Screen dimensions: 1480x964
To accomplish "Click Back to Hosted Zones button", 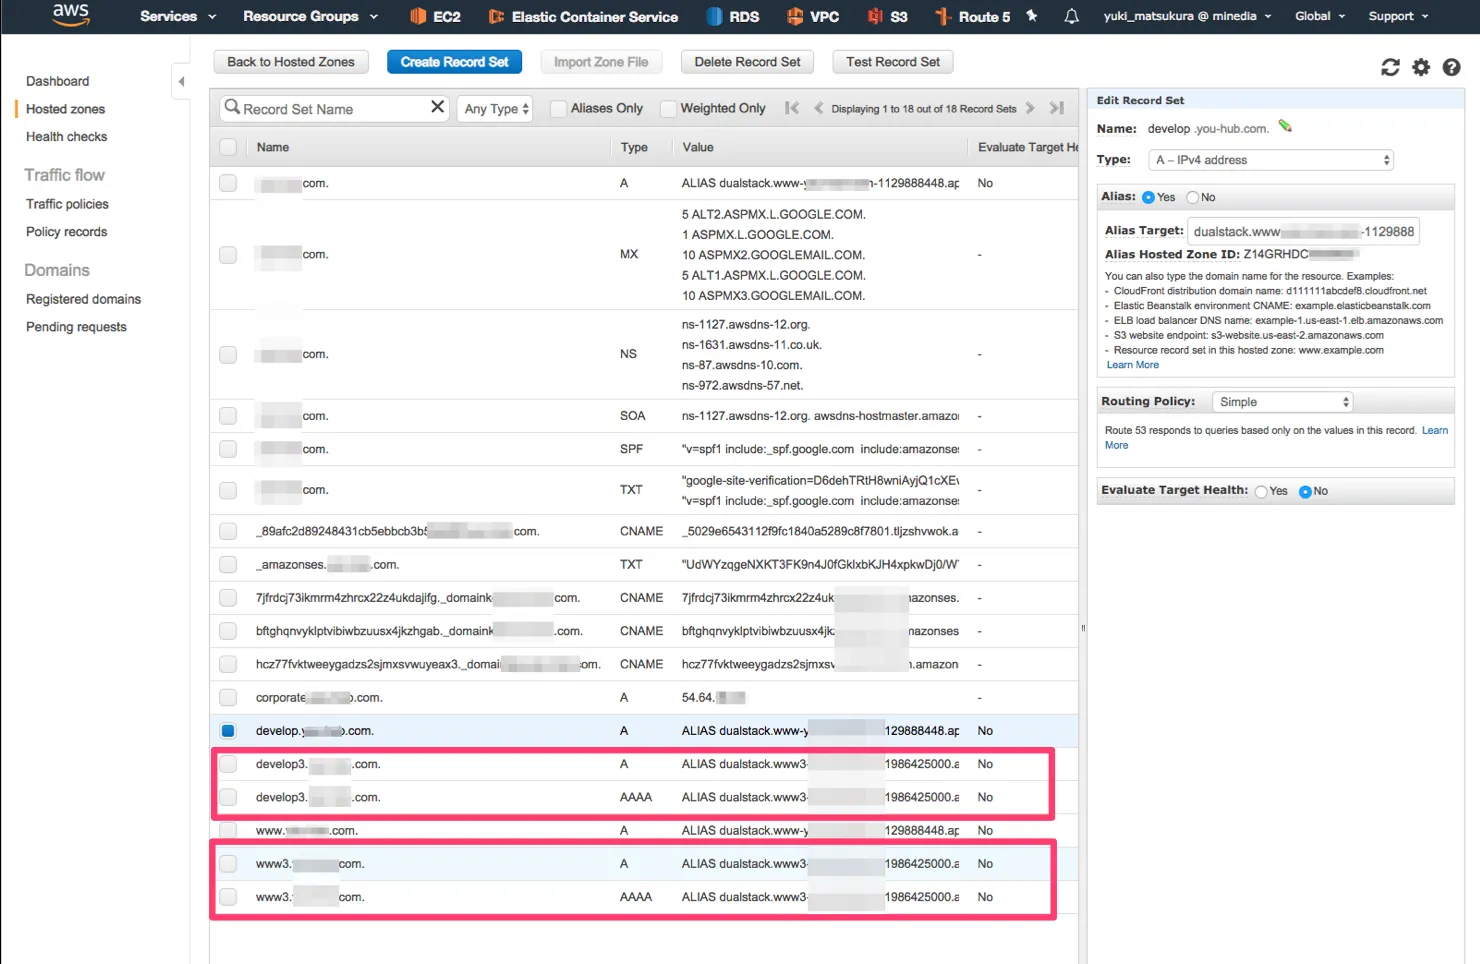I will click(291, 62).
